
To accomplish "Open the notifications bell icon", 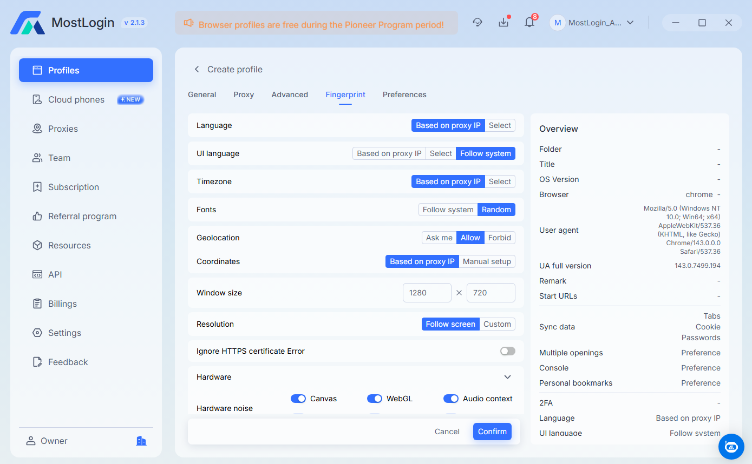I will 529,22.
